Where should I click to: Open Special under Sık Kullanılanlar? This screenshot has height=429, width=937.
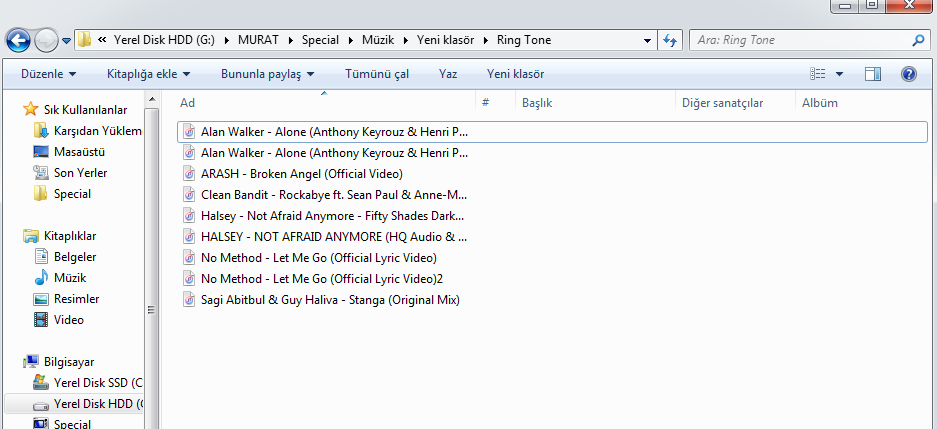click(72, 194)
